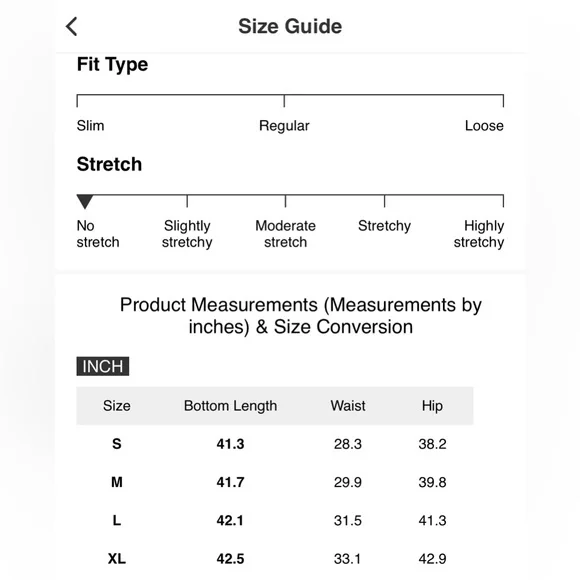Image resolution: width=580 pixels, height=580 pixels.
Task: Click the Hip column header
Action: pyautogui.click(x=432, y=406)
